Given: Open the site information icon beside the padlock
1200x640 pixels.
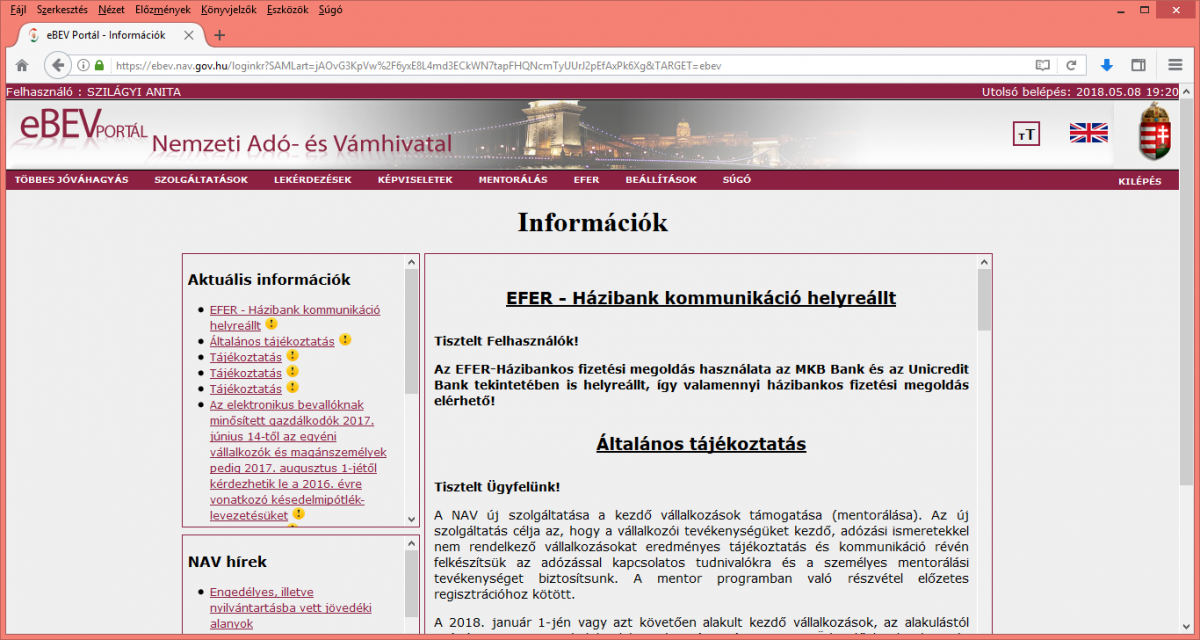Looking at the screenshot, I should tap(84, 65).
